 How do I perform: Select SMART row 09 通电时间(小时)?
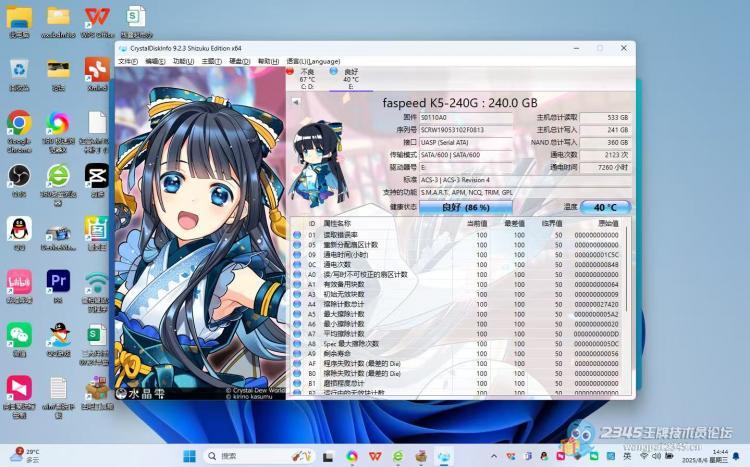457,255
